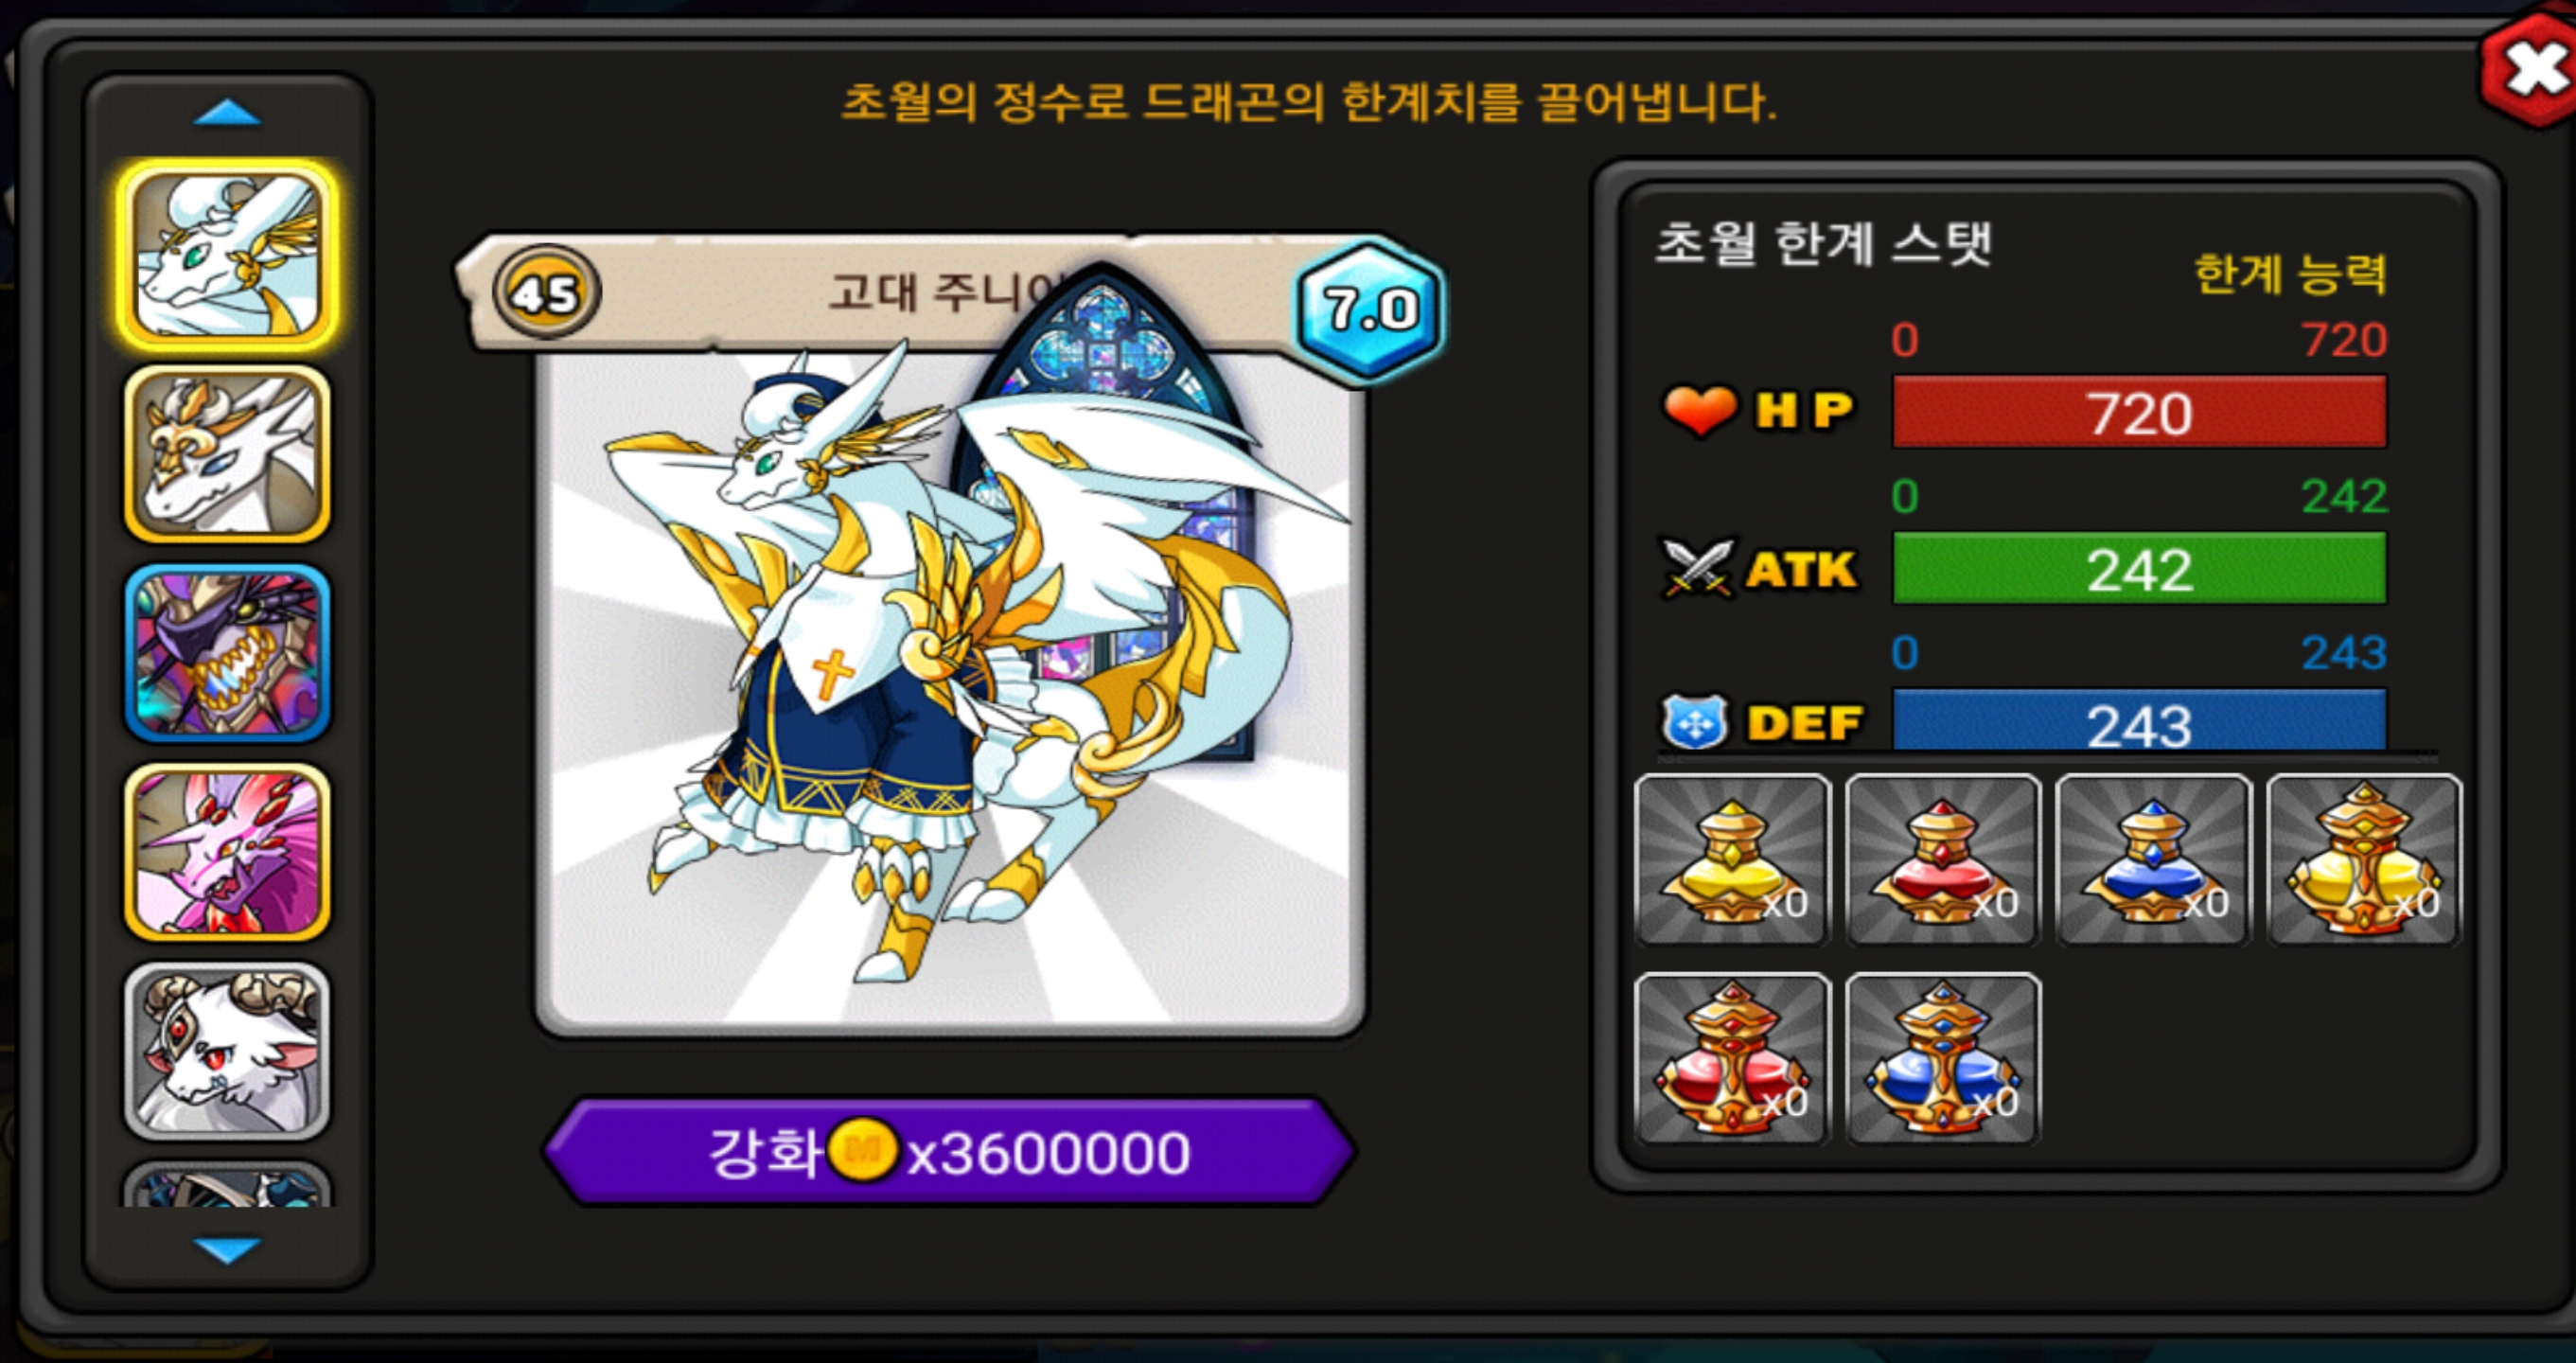Viewport: 2576px width, 1363px height.
Task: Close the transcendence dialog with red X
Action: 2530,70
